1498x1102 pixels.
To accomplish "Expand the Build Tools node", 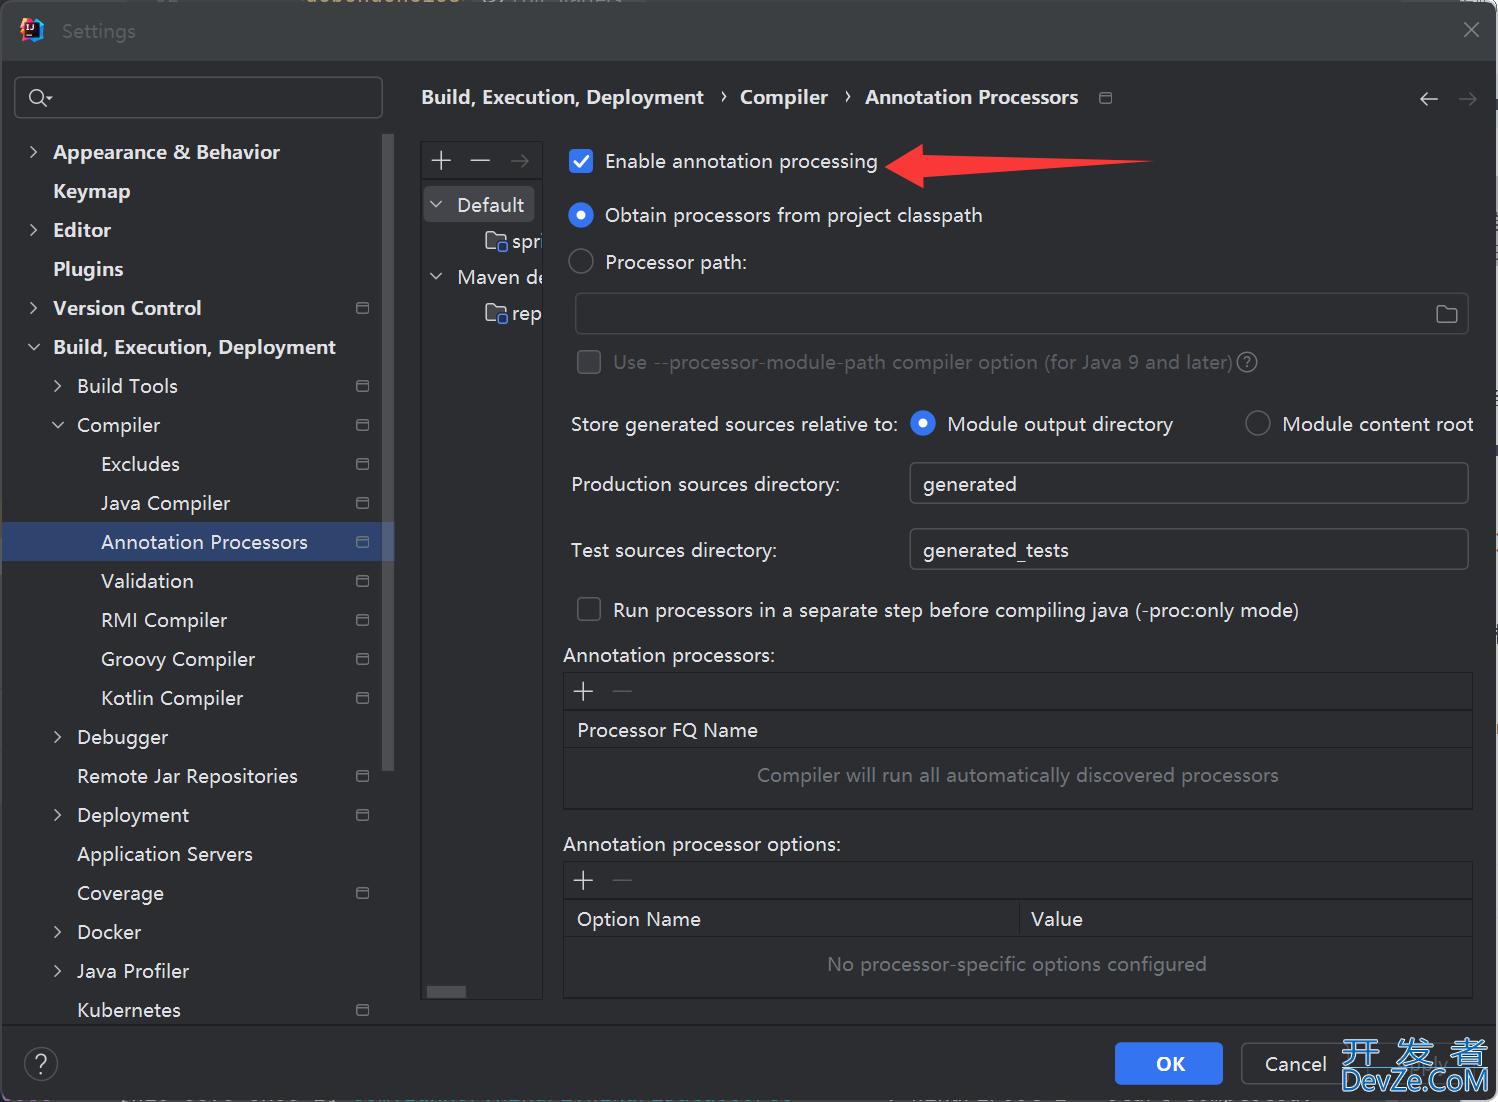I will [x=57, y=386].
